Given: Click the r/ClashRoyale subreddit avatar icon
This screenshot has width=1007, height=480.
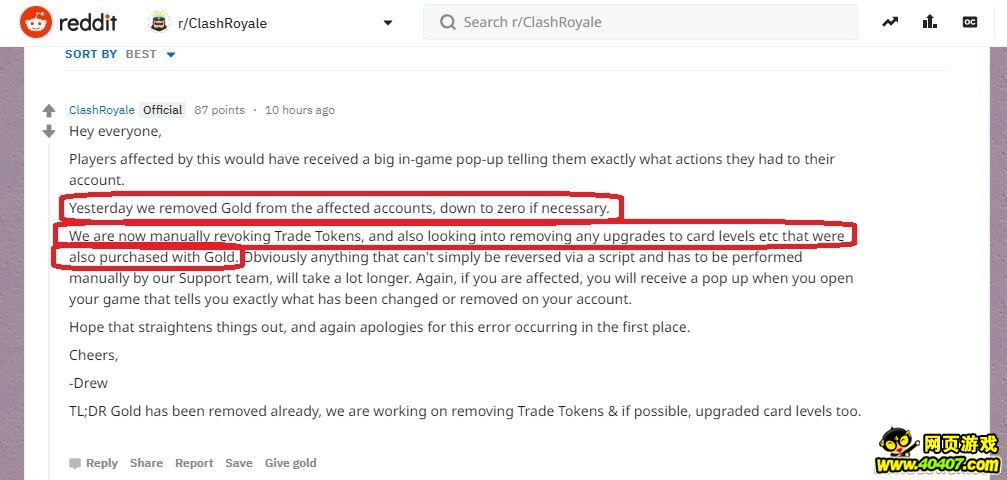Looking at the screenshot, I should click(159, 22).
